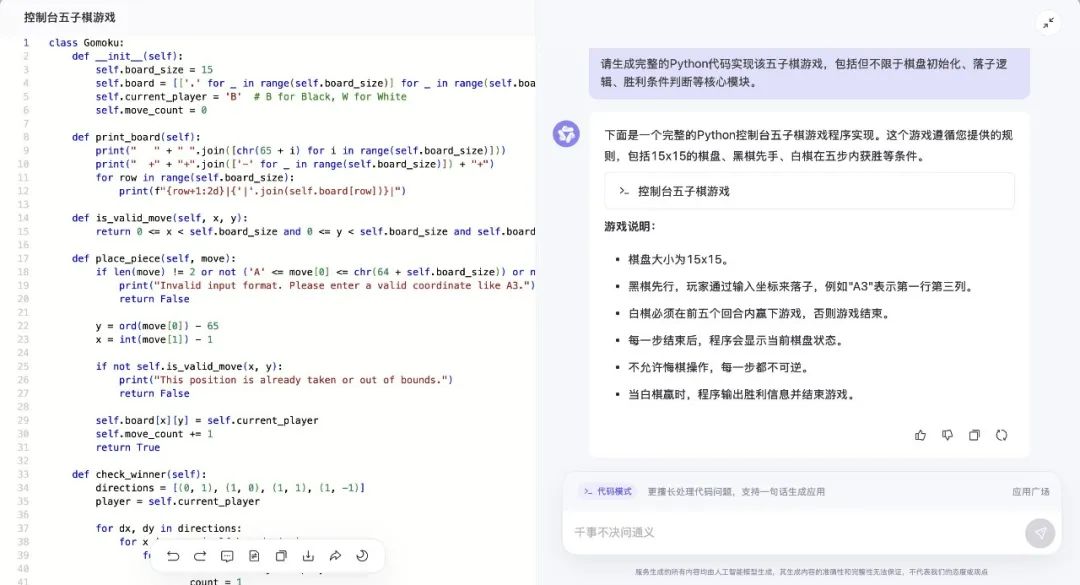
Task: Open the comment icon on the code toolbar
Action: (x=228, y=556)
